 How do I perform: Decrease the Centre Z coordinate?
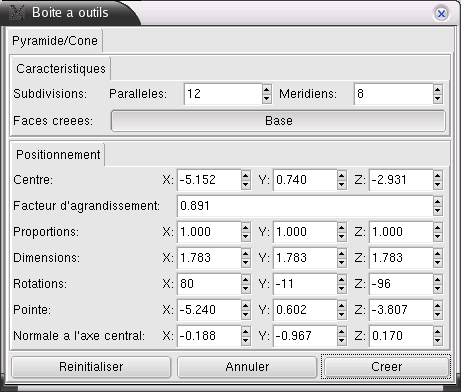coord(438,185)
